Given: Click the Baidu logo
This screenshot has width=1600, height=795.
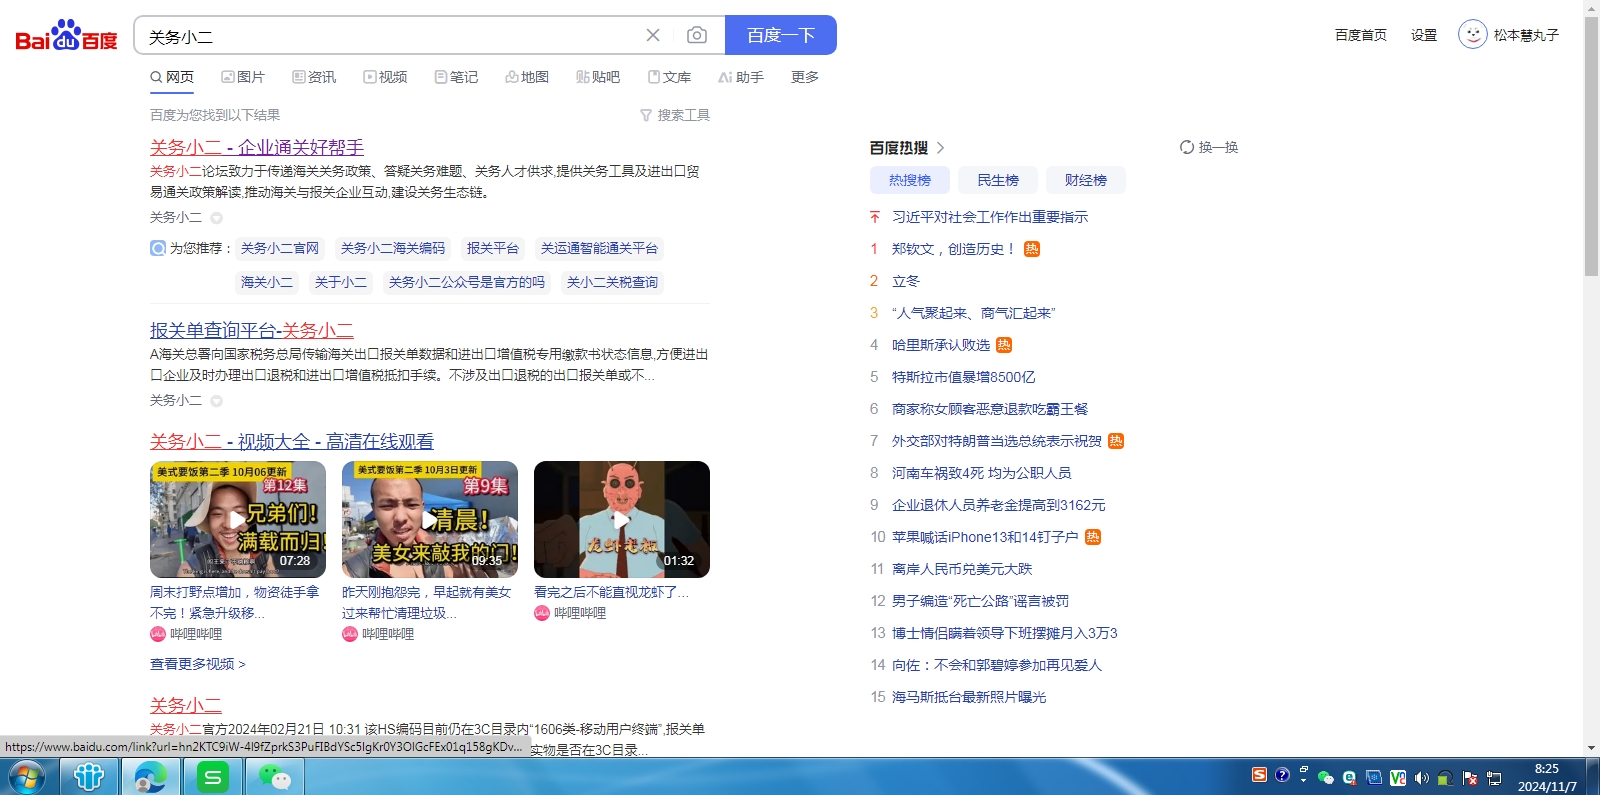Looking at the screenshot, I should coord(66,36).
